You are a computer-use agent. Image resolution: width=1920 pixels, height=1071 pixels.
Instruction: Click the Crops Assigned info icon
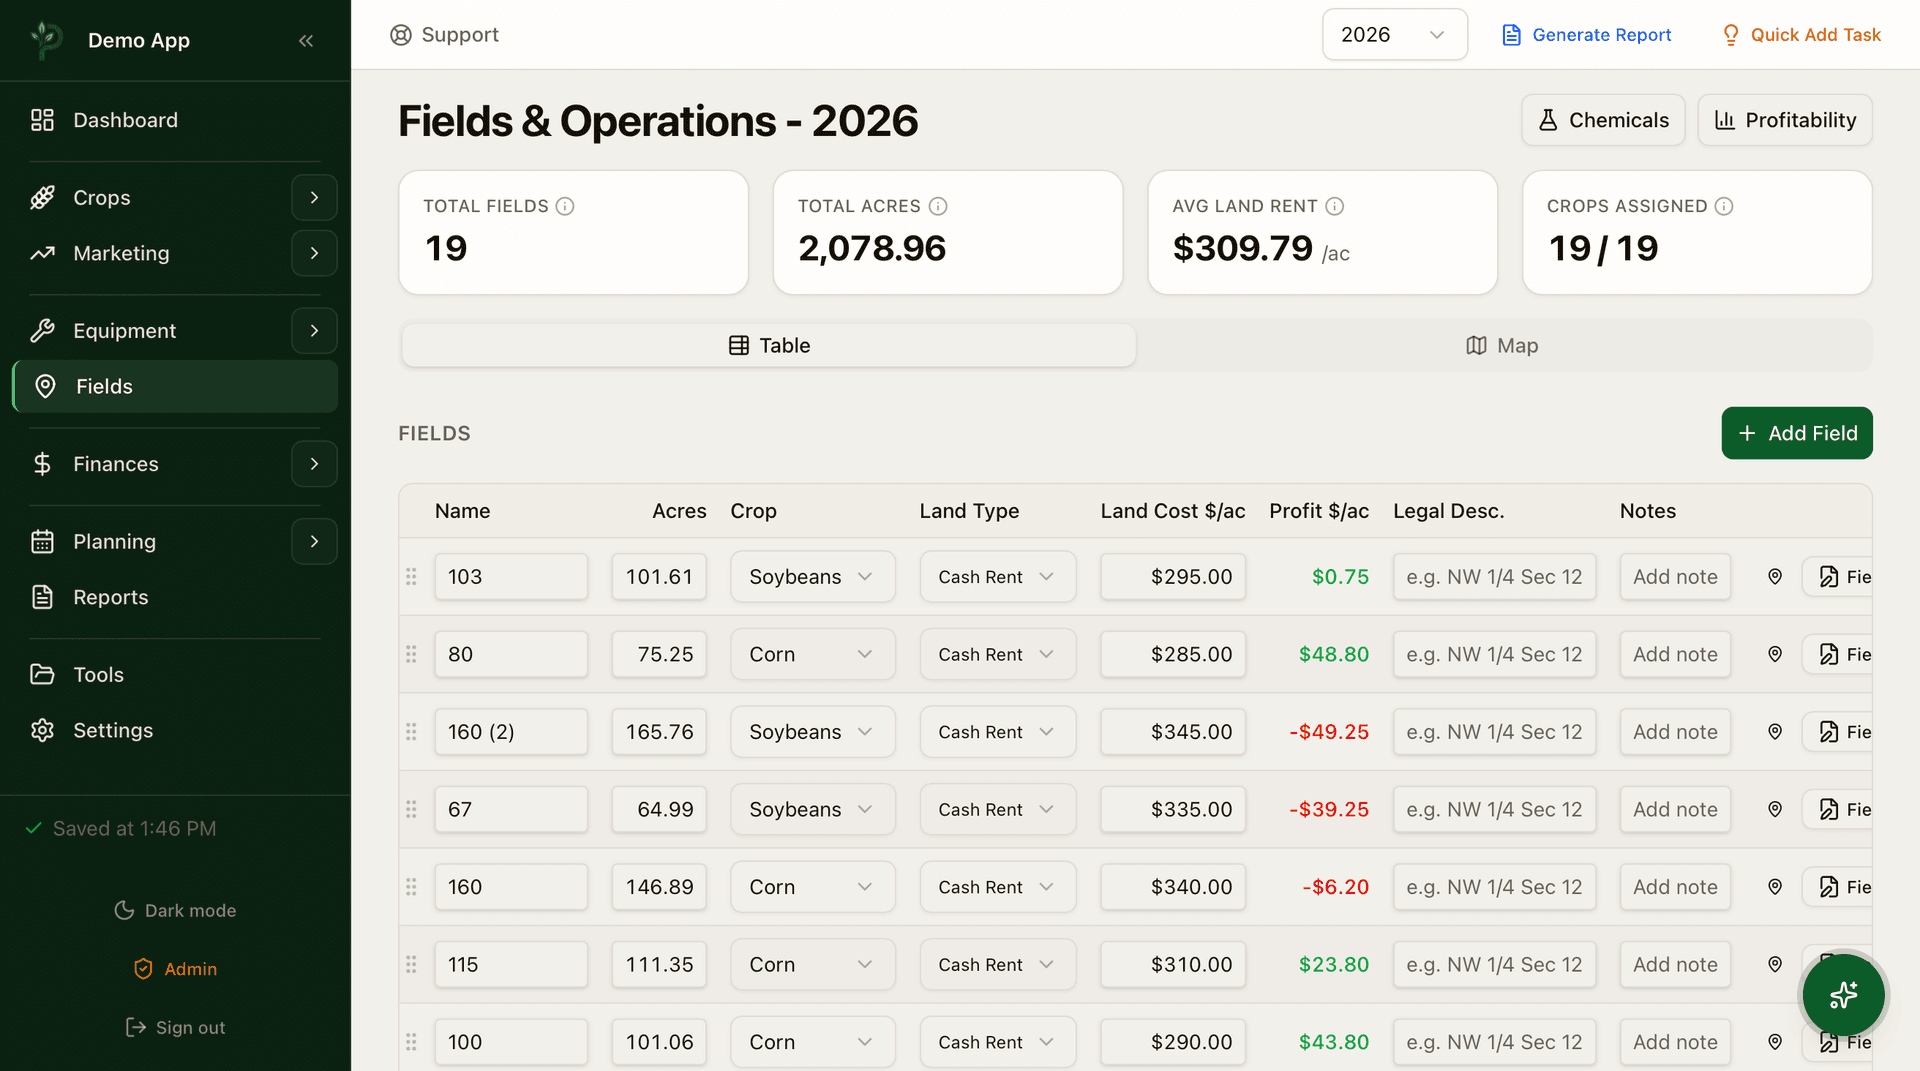[1724, 206]
